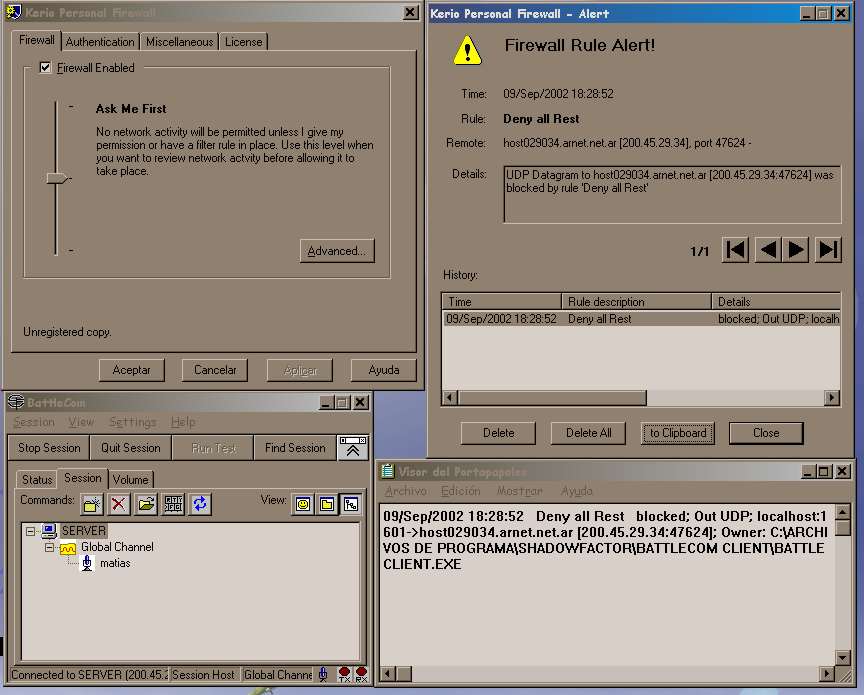This screenshot has height=695, width=864.
Task: Click the yellow warning triangle icon in Alert
Action: pyautogui.click(x=467, y=50)
